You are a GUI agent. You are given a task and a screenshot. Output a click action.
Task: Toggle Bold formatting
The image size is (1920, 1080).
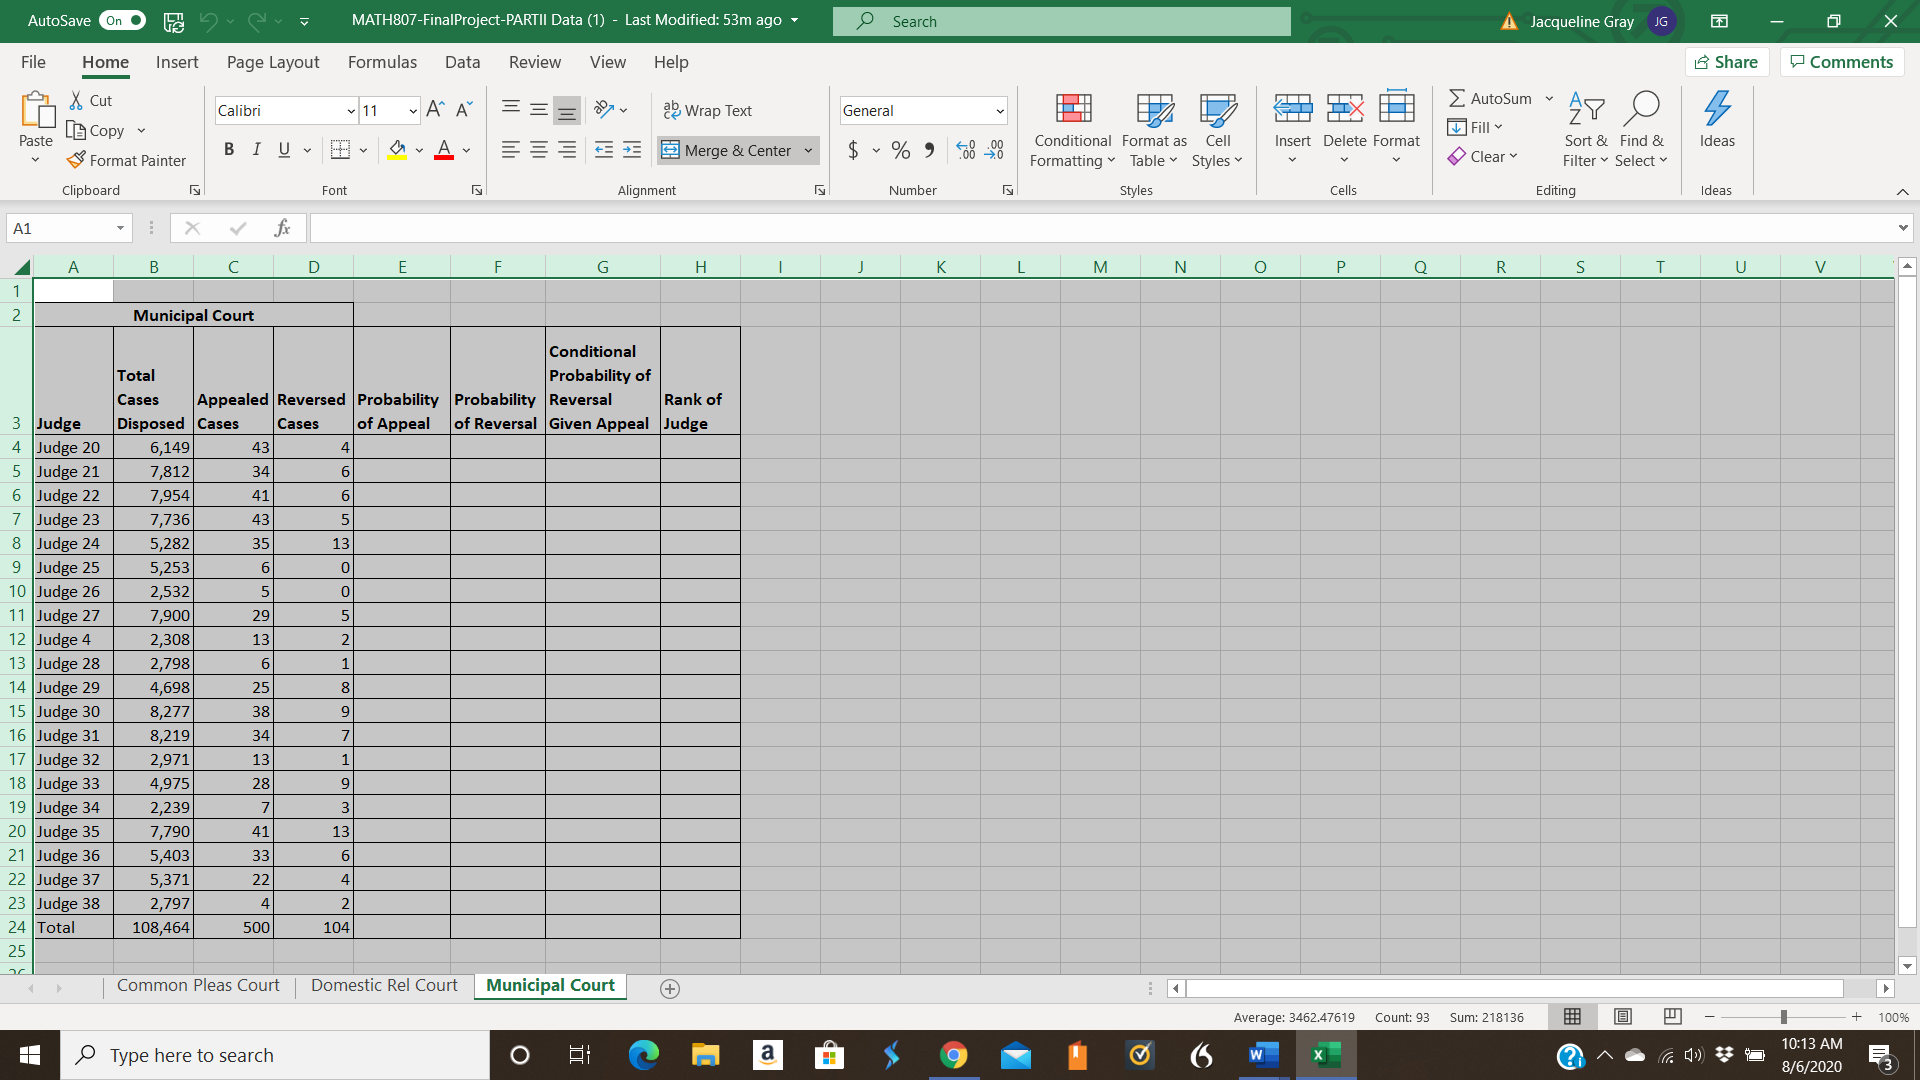[229, 150]
